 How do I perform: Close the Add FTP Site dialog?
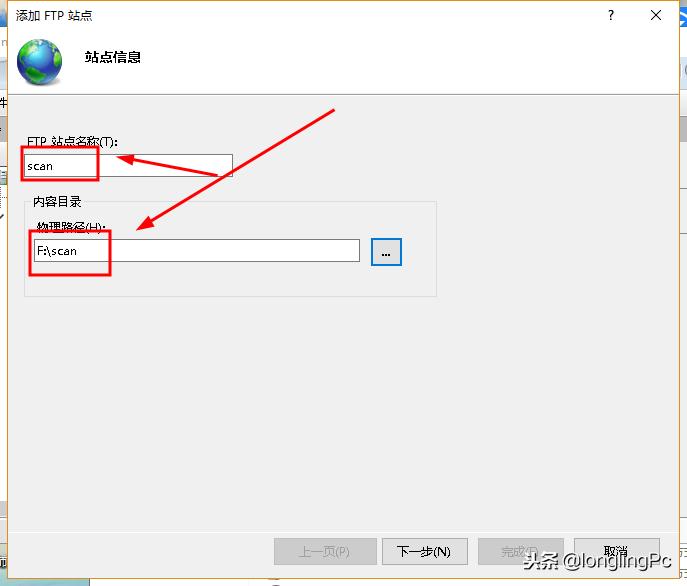coord(656,15)
